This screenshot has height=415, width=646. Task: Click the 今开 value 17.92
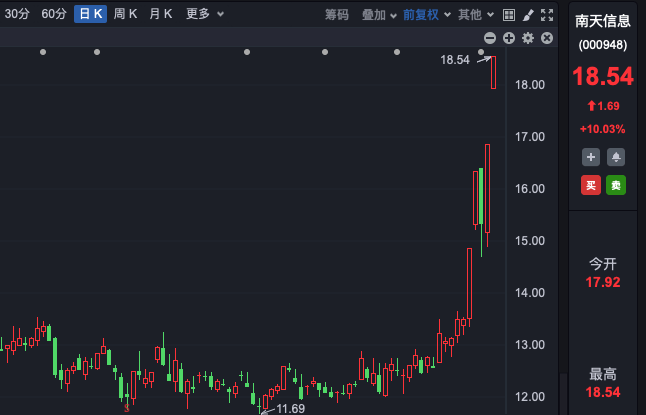[x=603, y=282]
